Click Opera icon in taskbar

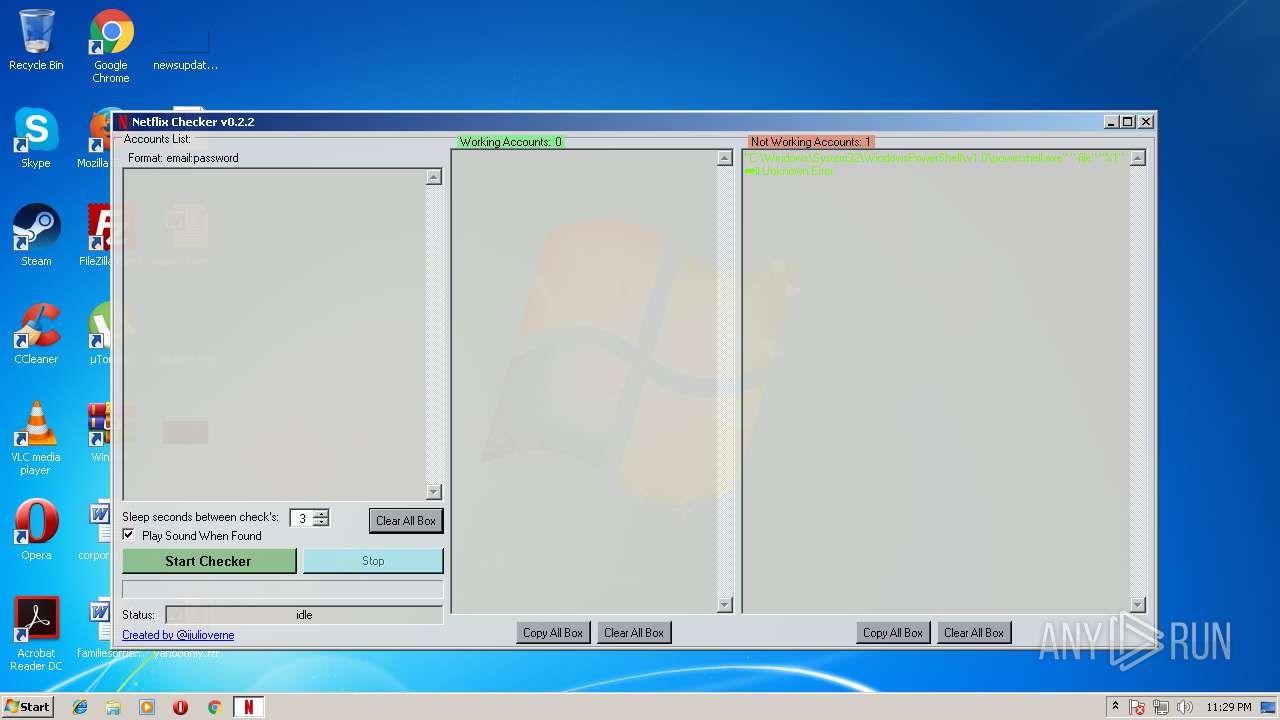[181, 707]
